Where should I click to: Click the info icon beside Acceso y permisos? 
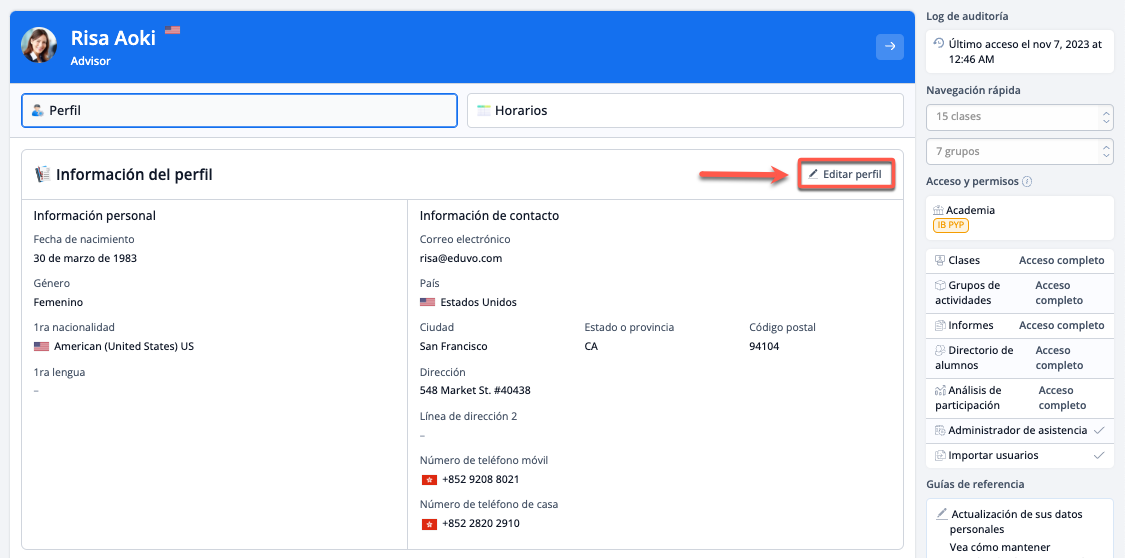1028,182
